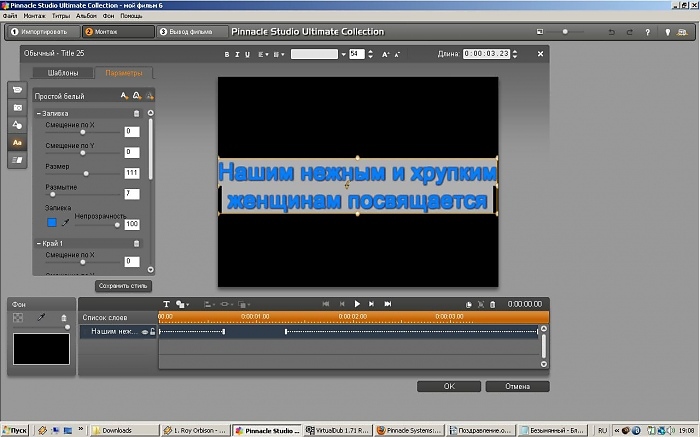700x437 pixels.
Task: Toggle italic text formatting
Action: 237,54
